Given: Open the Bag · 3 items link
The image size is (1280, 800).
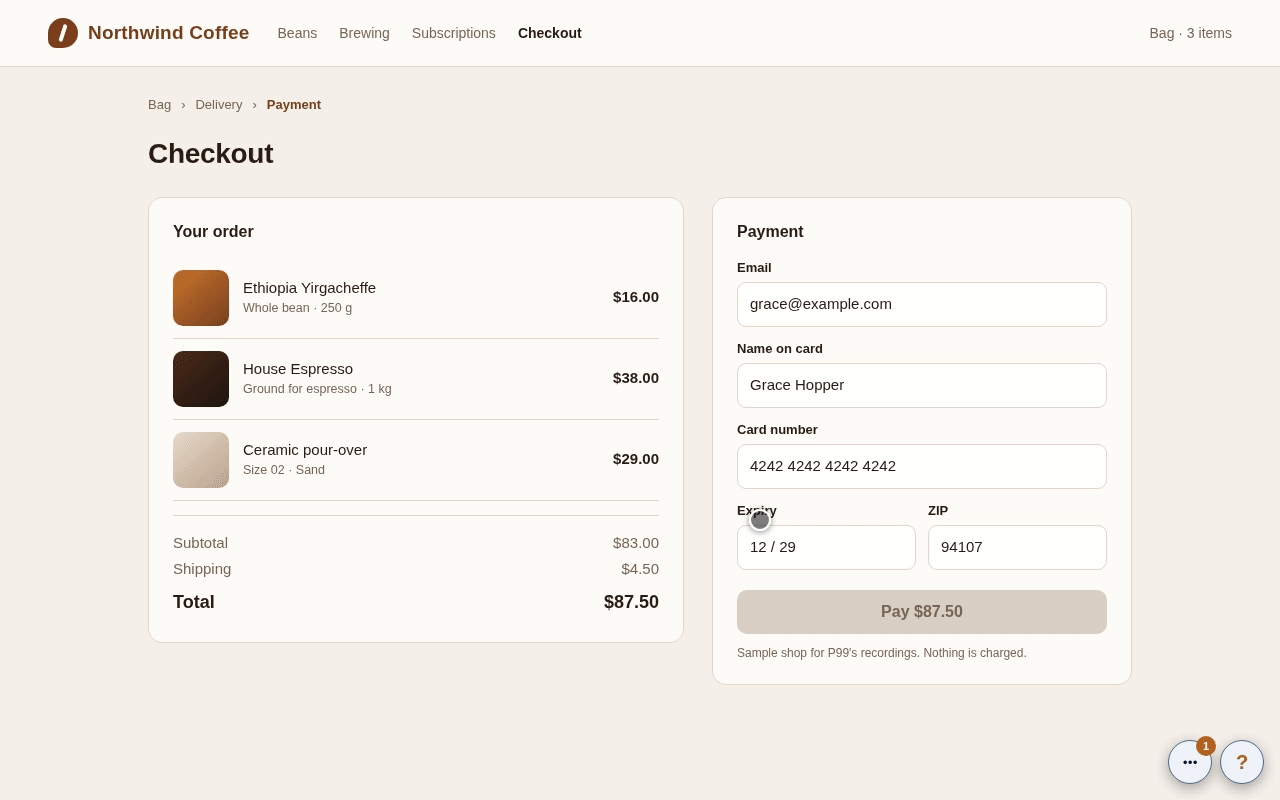Looking at the screenshot, I should coord(1190,33).
